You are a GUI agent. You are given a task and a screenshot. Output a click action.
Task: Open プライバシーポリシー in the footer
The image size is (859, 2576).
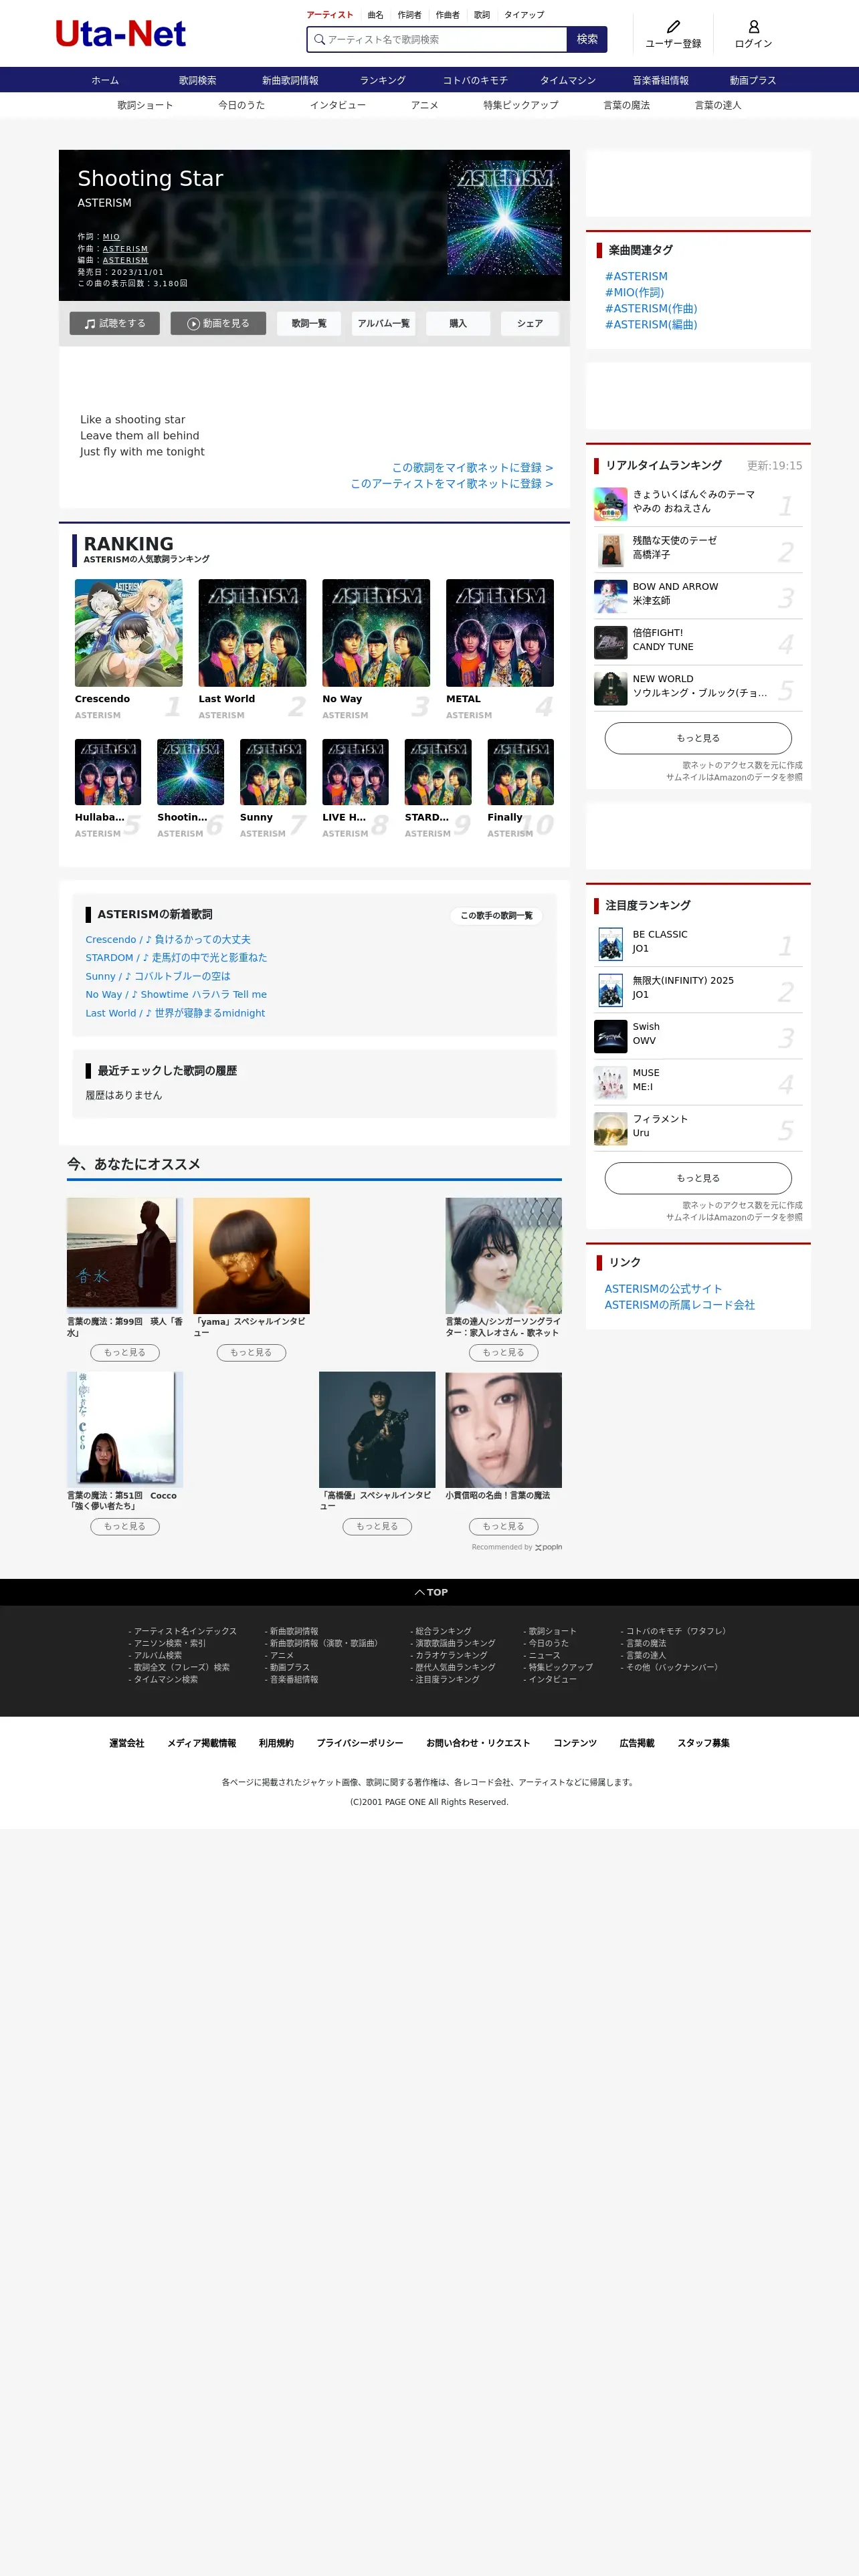(x=360, y=1743)
